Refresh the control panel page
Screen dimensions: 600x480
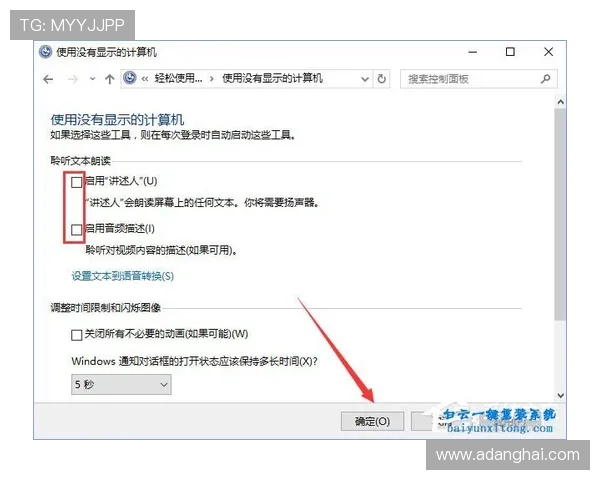382,79
